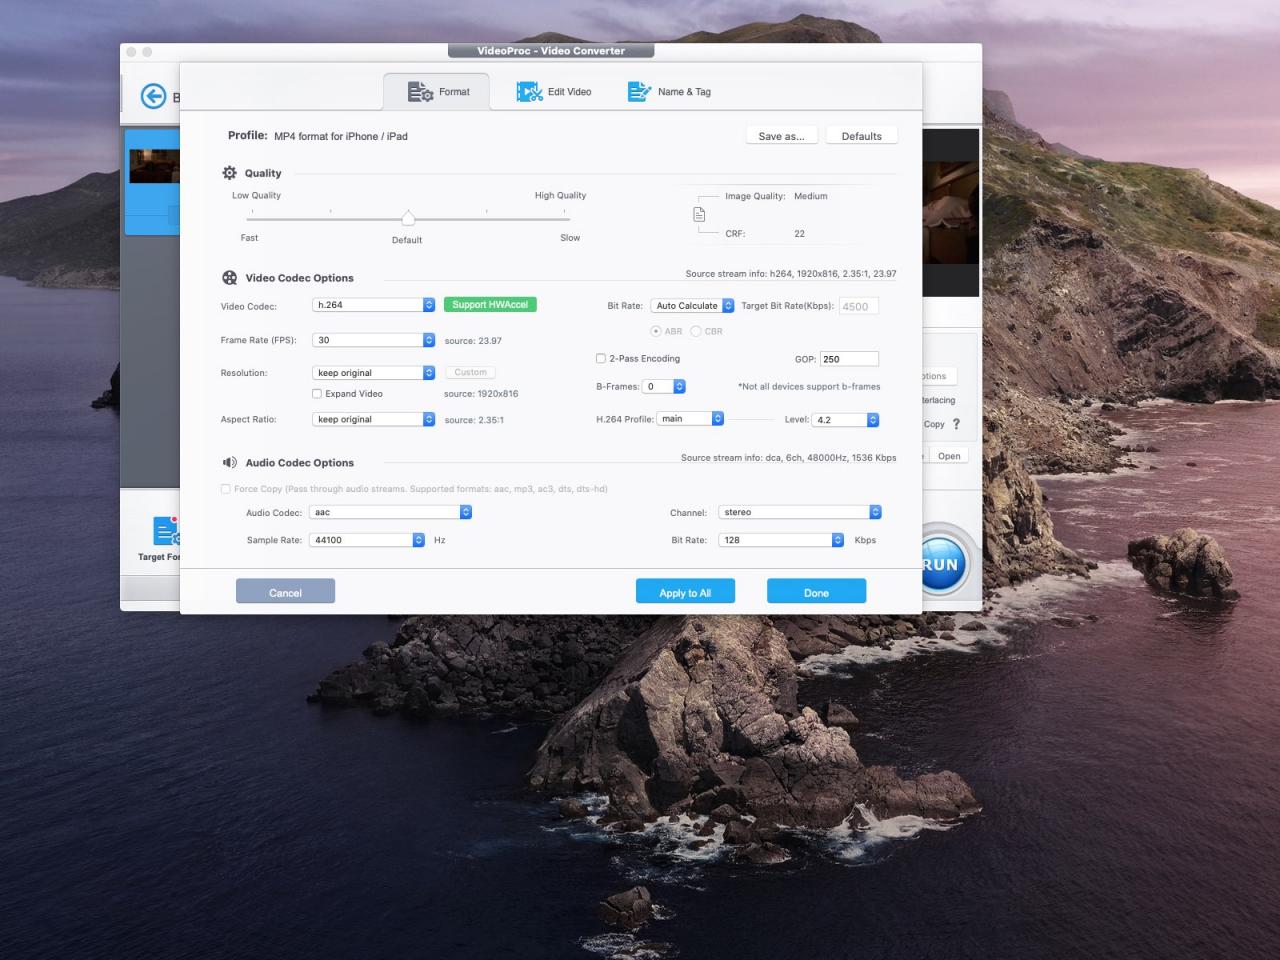Click the Open button in main window
This screenshot has width=1280, height=960.
click(x=949, y=456)
